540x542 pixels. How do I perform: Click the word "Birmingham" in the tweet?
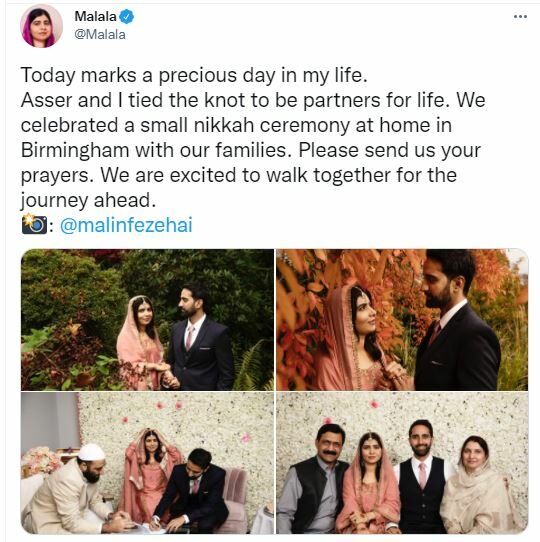point(75,150)
